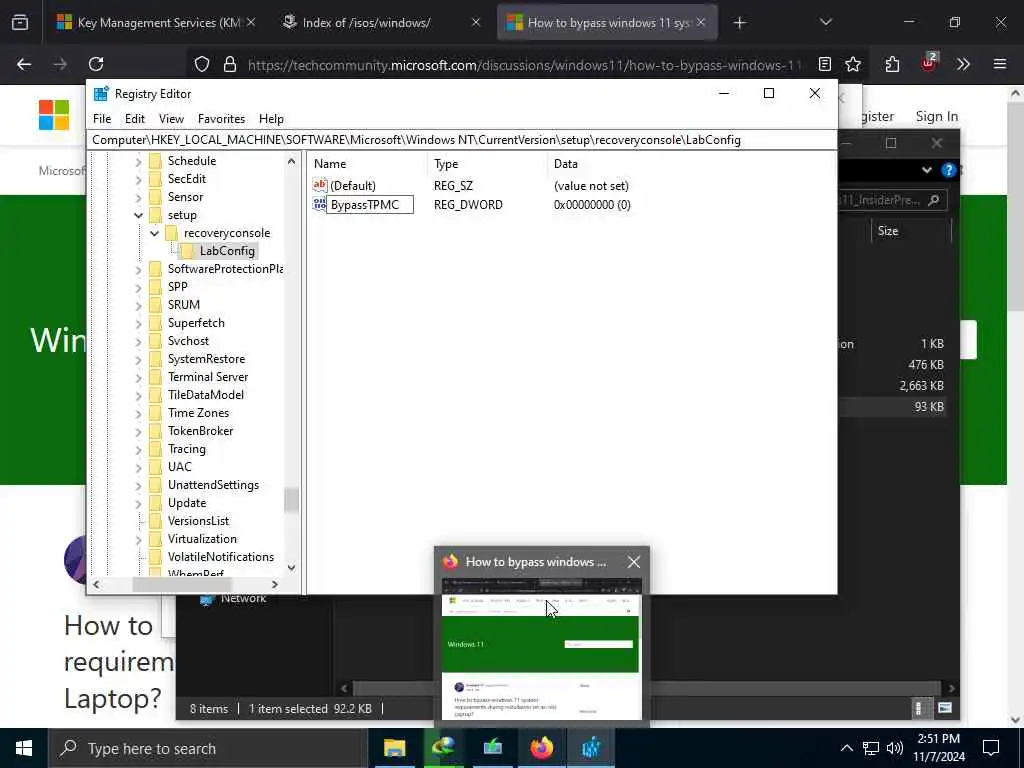Screen dimensions: 1024x768
Task: Open Registry Editor Favorites menu
Action: point(221,119)
